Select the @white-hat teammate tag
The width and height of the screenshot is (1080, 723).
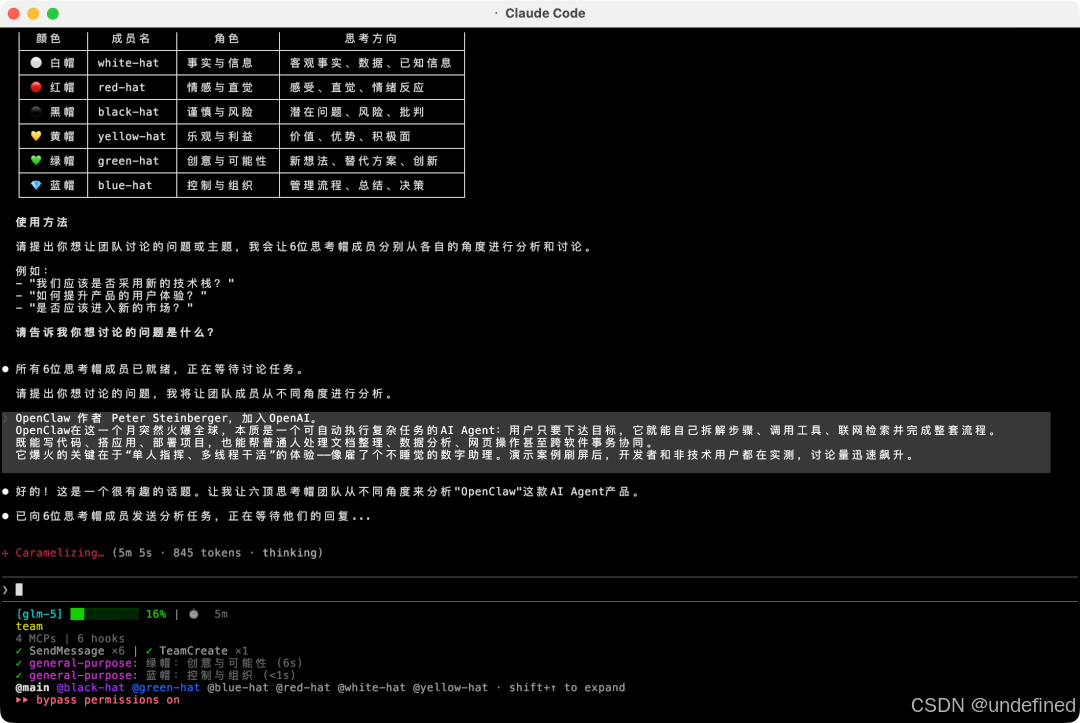point(371,687)
